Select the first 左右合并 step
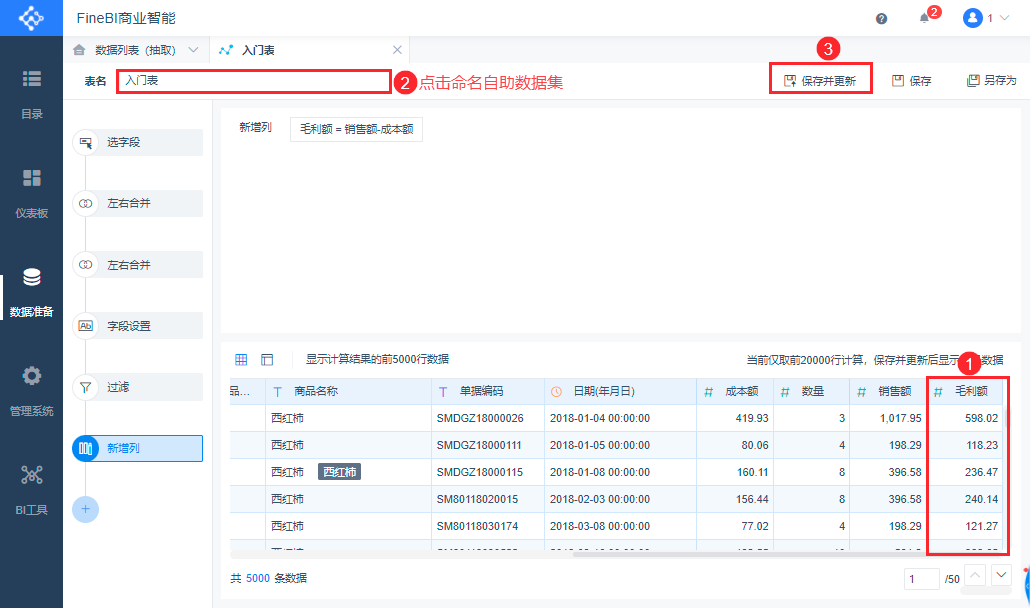The image size is (1030, 608). pos(137,204)
